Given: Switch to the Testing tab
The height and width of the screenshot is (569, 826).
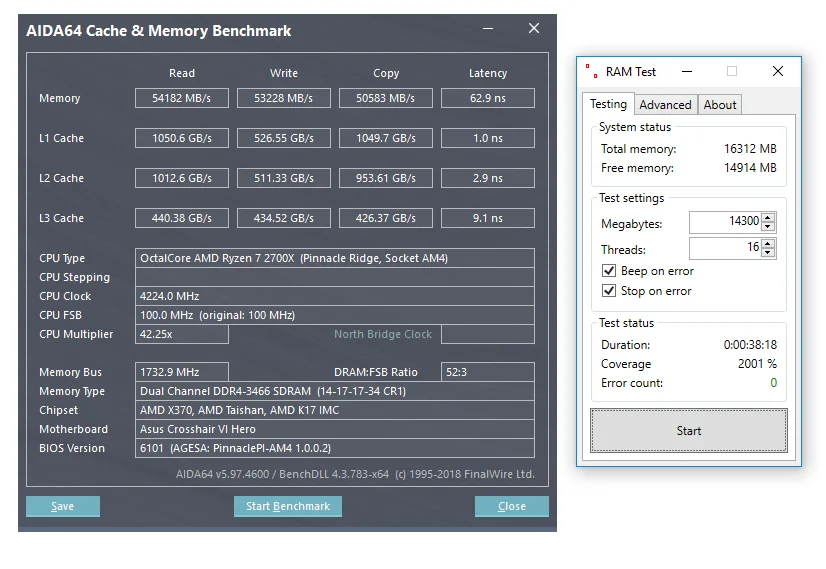Looking at the screenshot, I should pos(608,104).
